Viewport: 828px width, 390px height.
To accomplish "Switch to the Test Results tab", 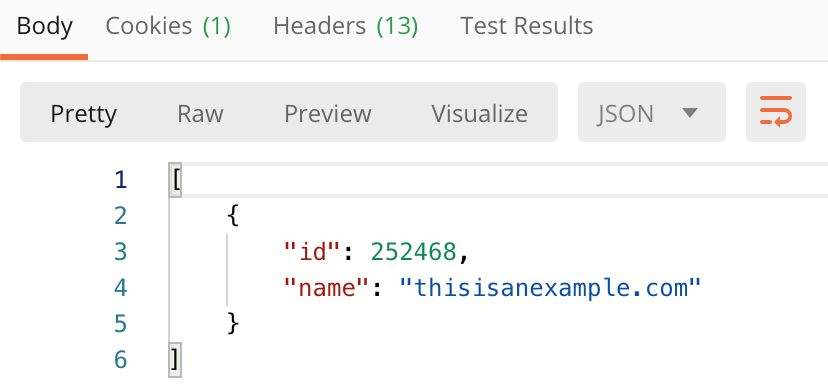I will click(x=526, y=26).
